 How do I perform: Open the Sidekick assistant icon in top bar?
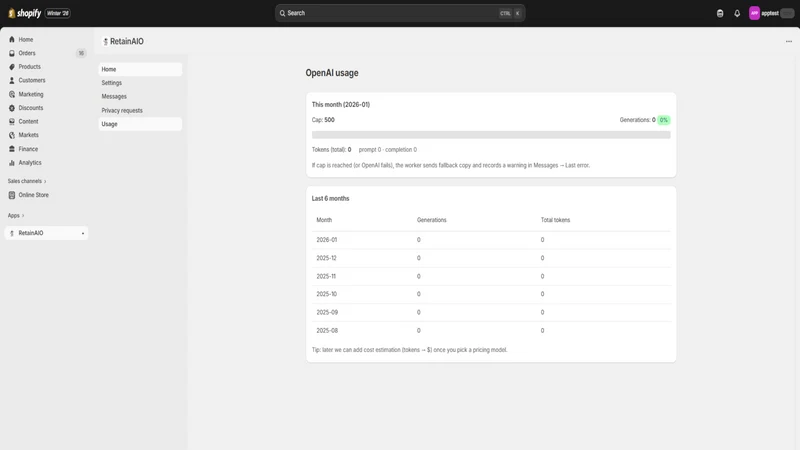pyautogui.click(x=720, y=13)
